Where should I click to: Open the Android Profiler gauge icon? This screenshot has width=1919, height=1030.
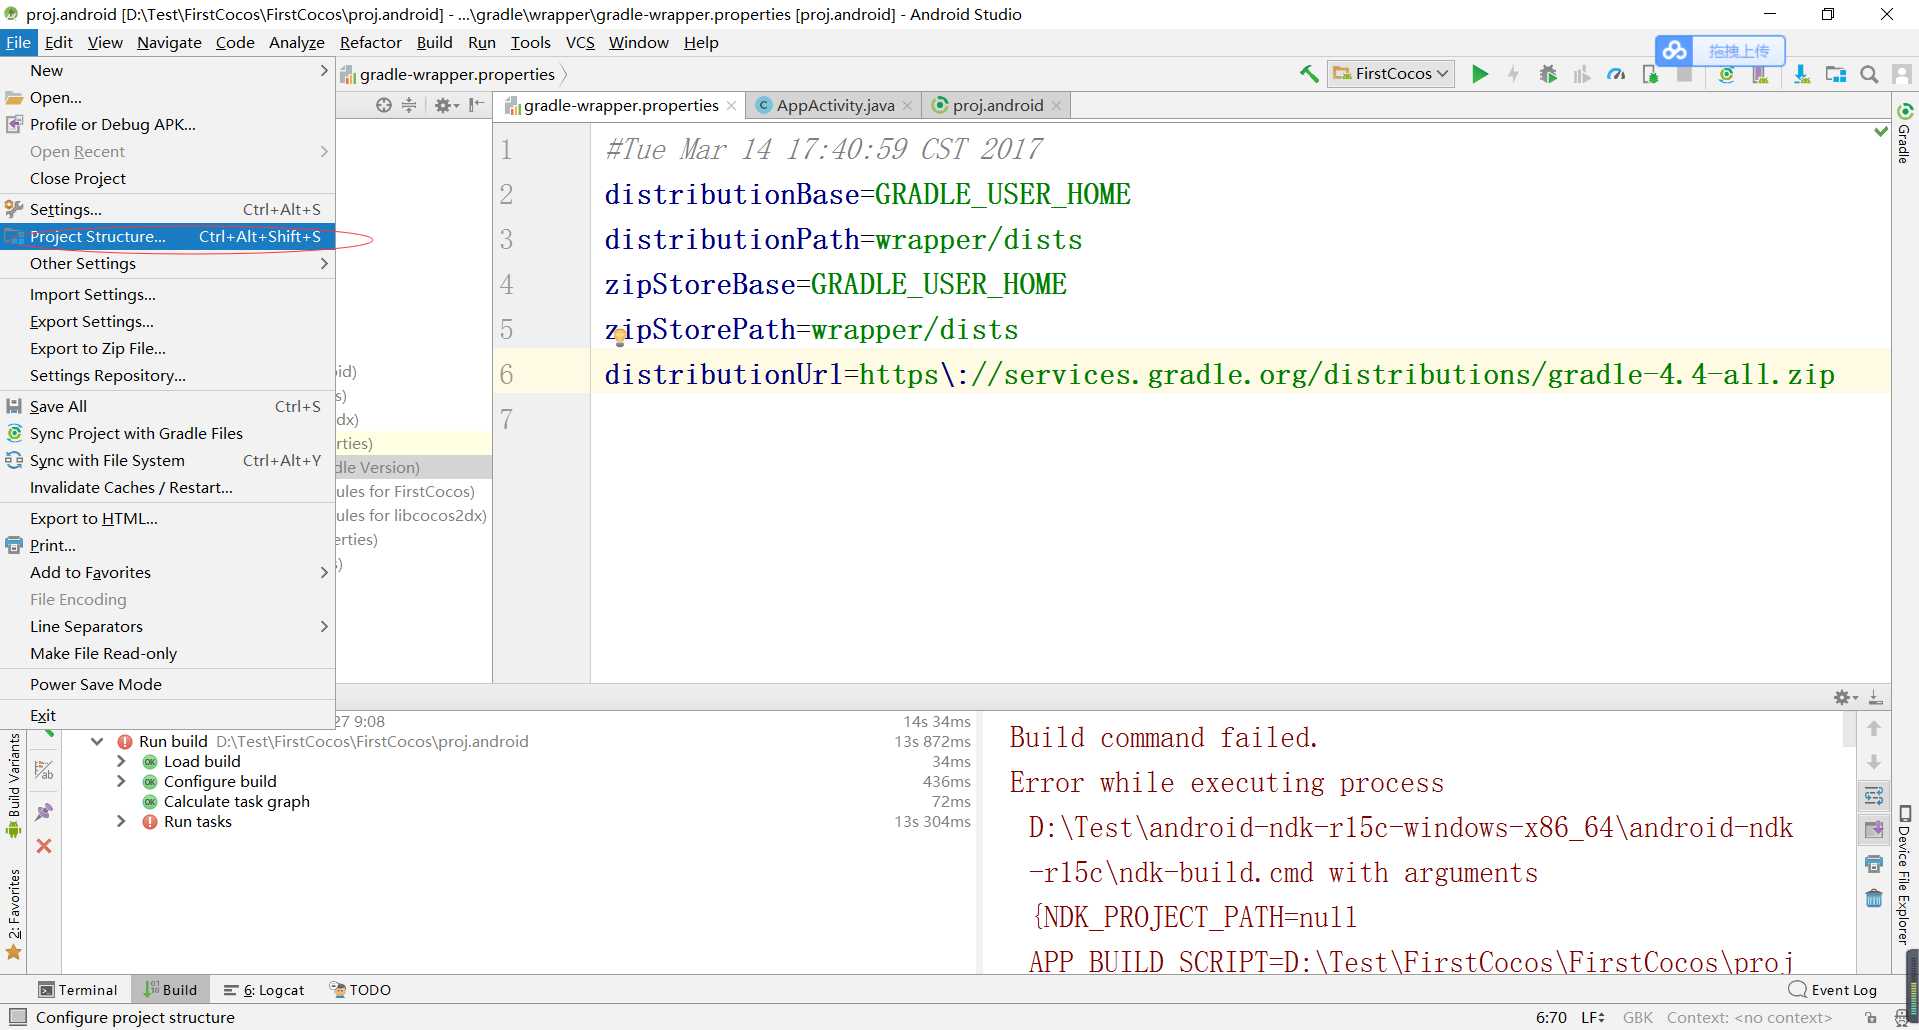click(1616, 74)
